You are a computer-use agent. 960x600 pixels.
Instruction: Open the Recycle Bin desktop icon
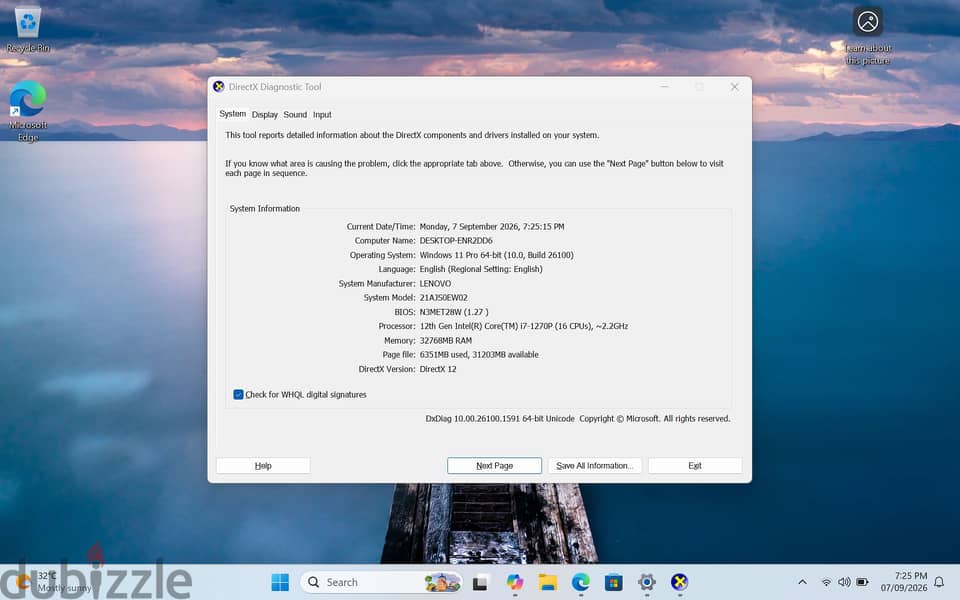point(28,29)
